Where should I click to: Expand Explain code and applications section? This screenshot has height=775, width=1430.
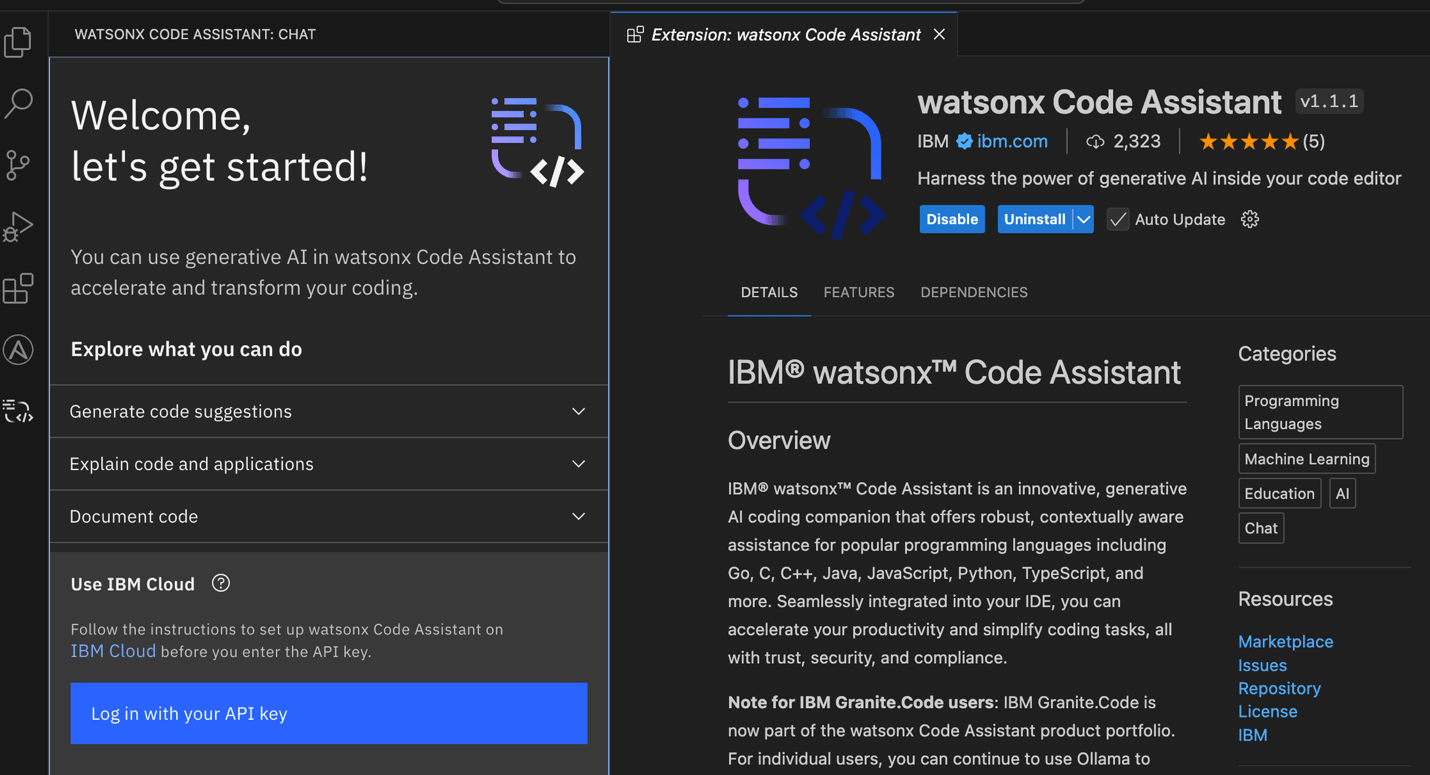click(329, 464)
